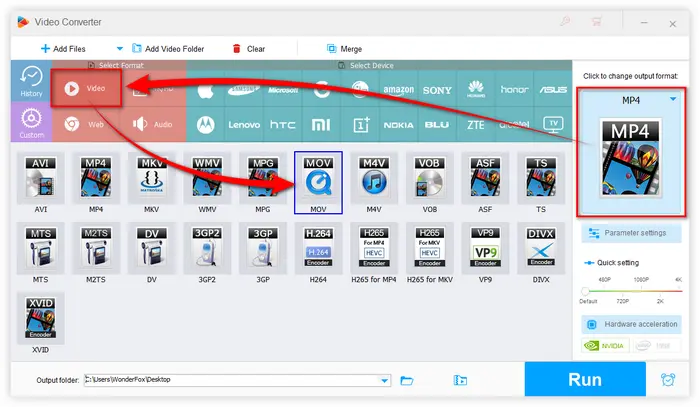Viewport: 700px width, 407px height.
Task: Select ASUS device brand
Action: 553,91
